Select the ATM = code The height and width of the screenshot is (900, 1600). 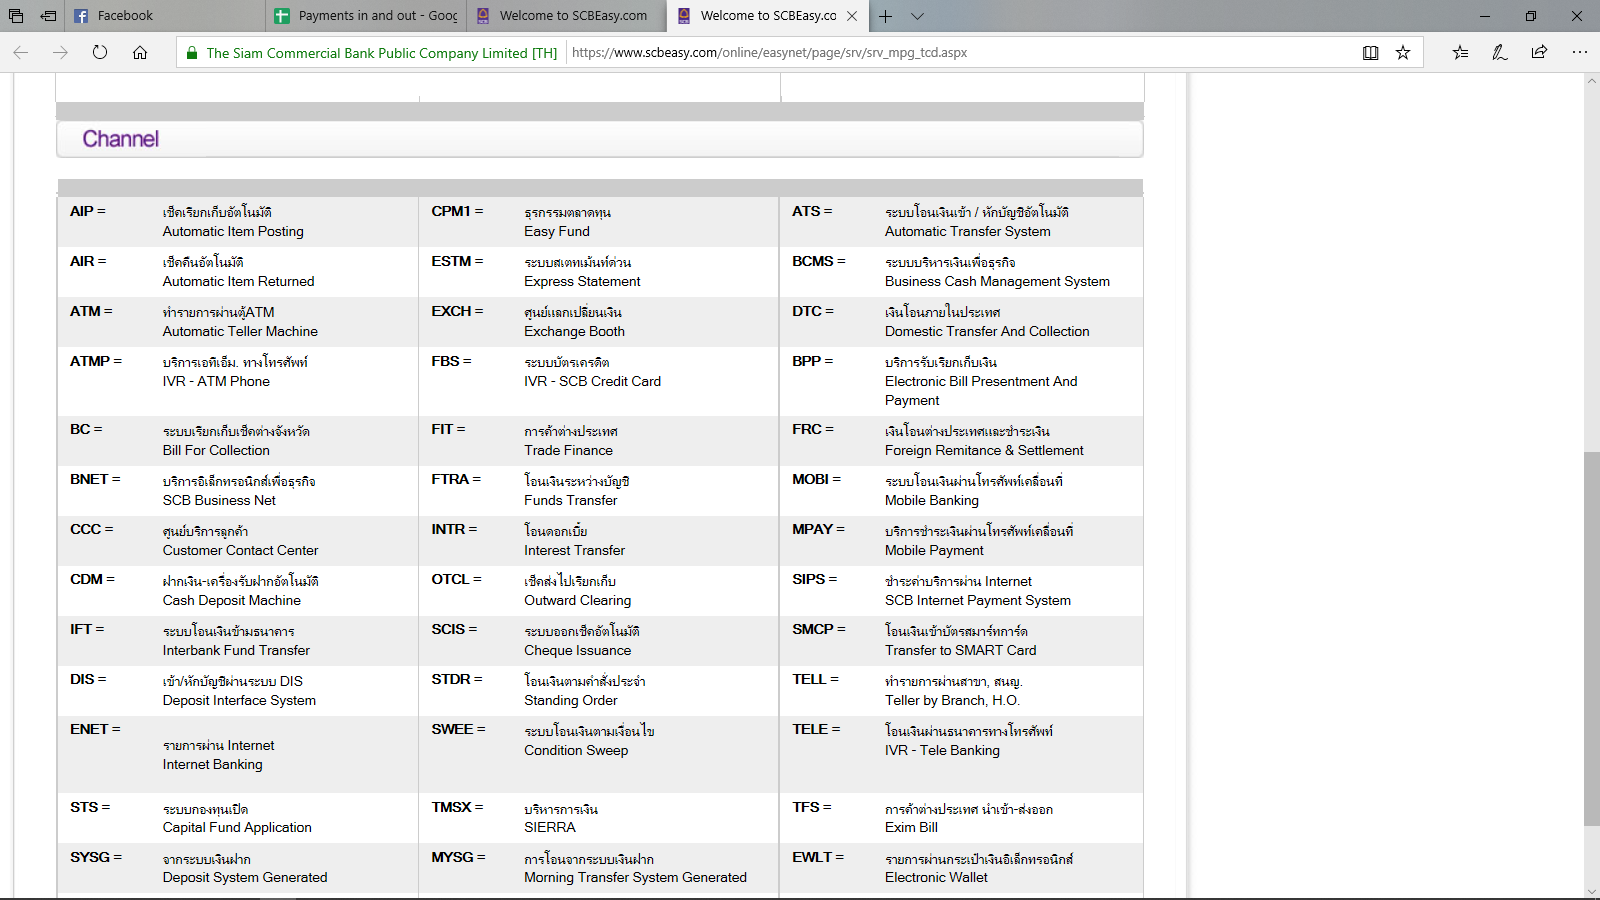[x=91, y=311]
